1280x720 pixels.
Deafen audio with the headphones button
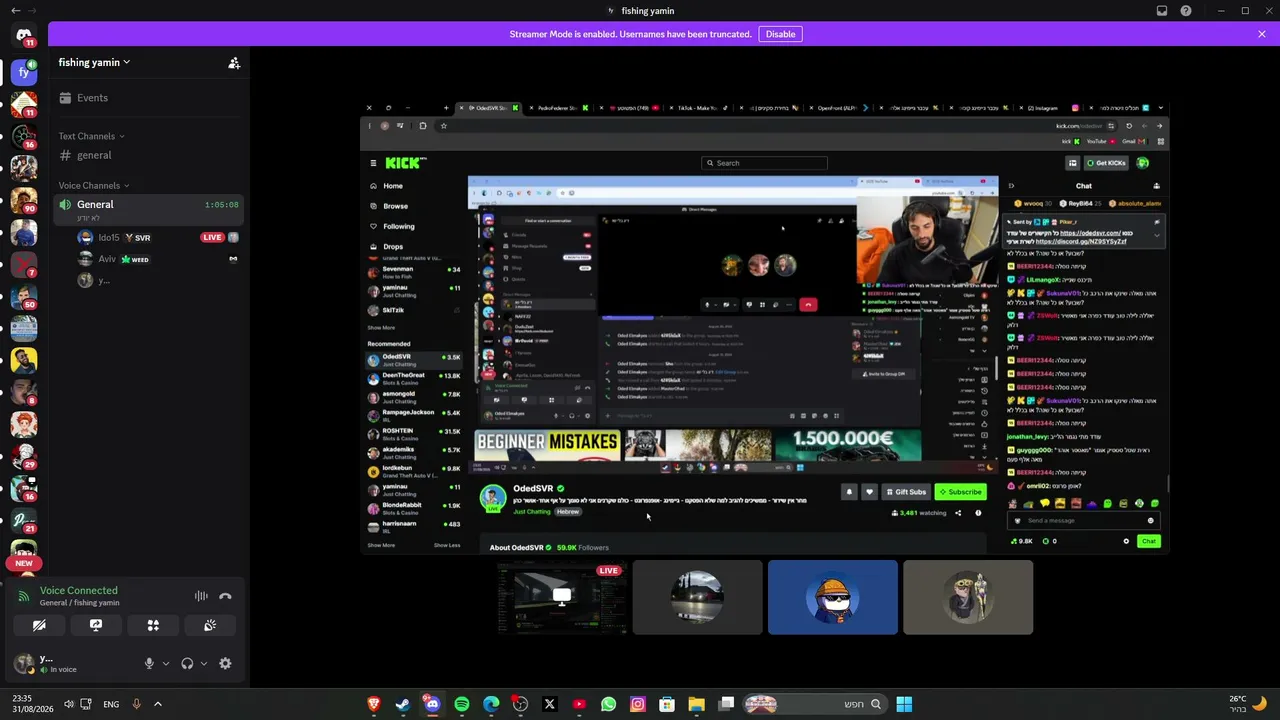tap(187, 663)
